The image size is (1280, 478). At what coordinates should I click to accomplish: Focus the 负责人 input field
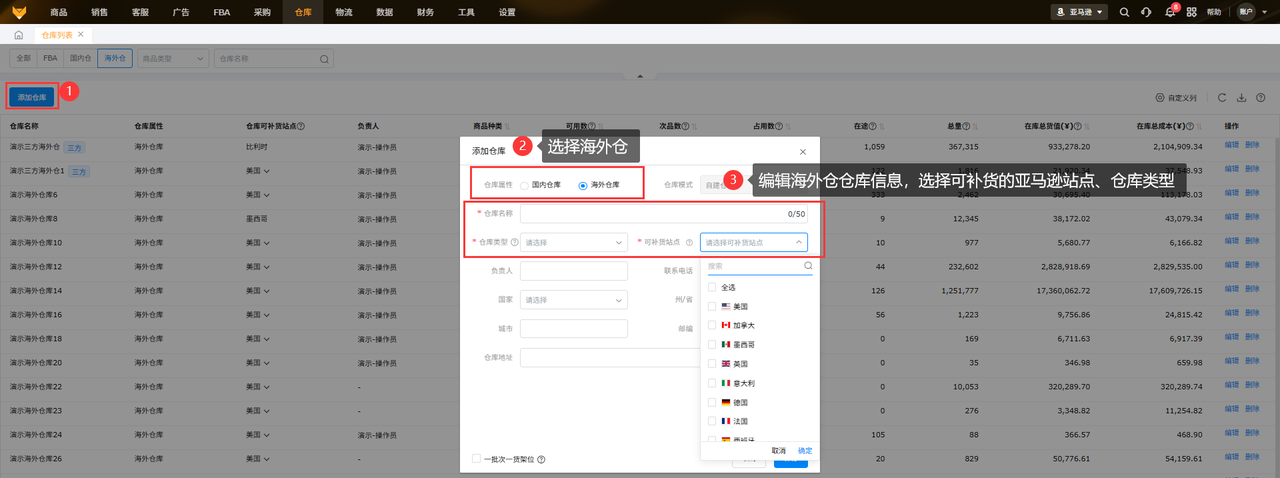pos(574,271)
